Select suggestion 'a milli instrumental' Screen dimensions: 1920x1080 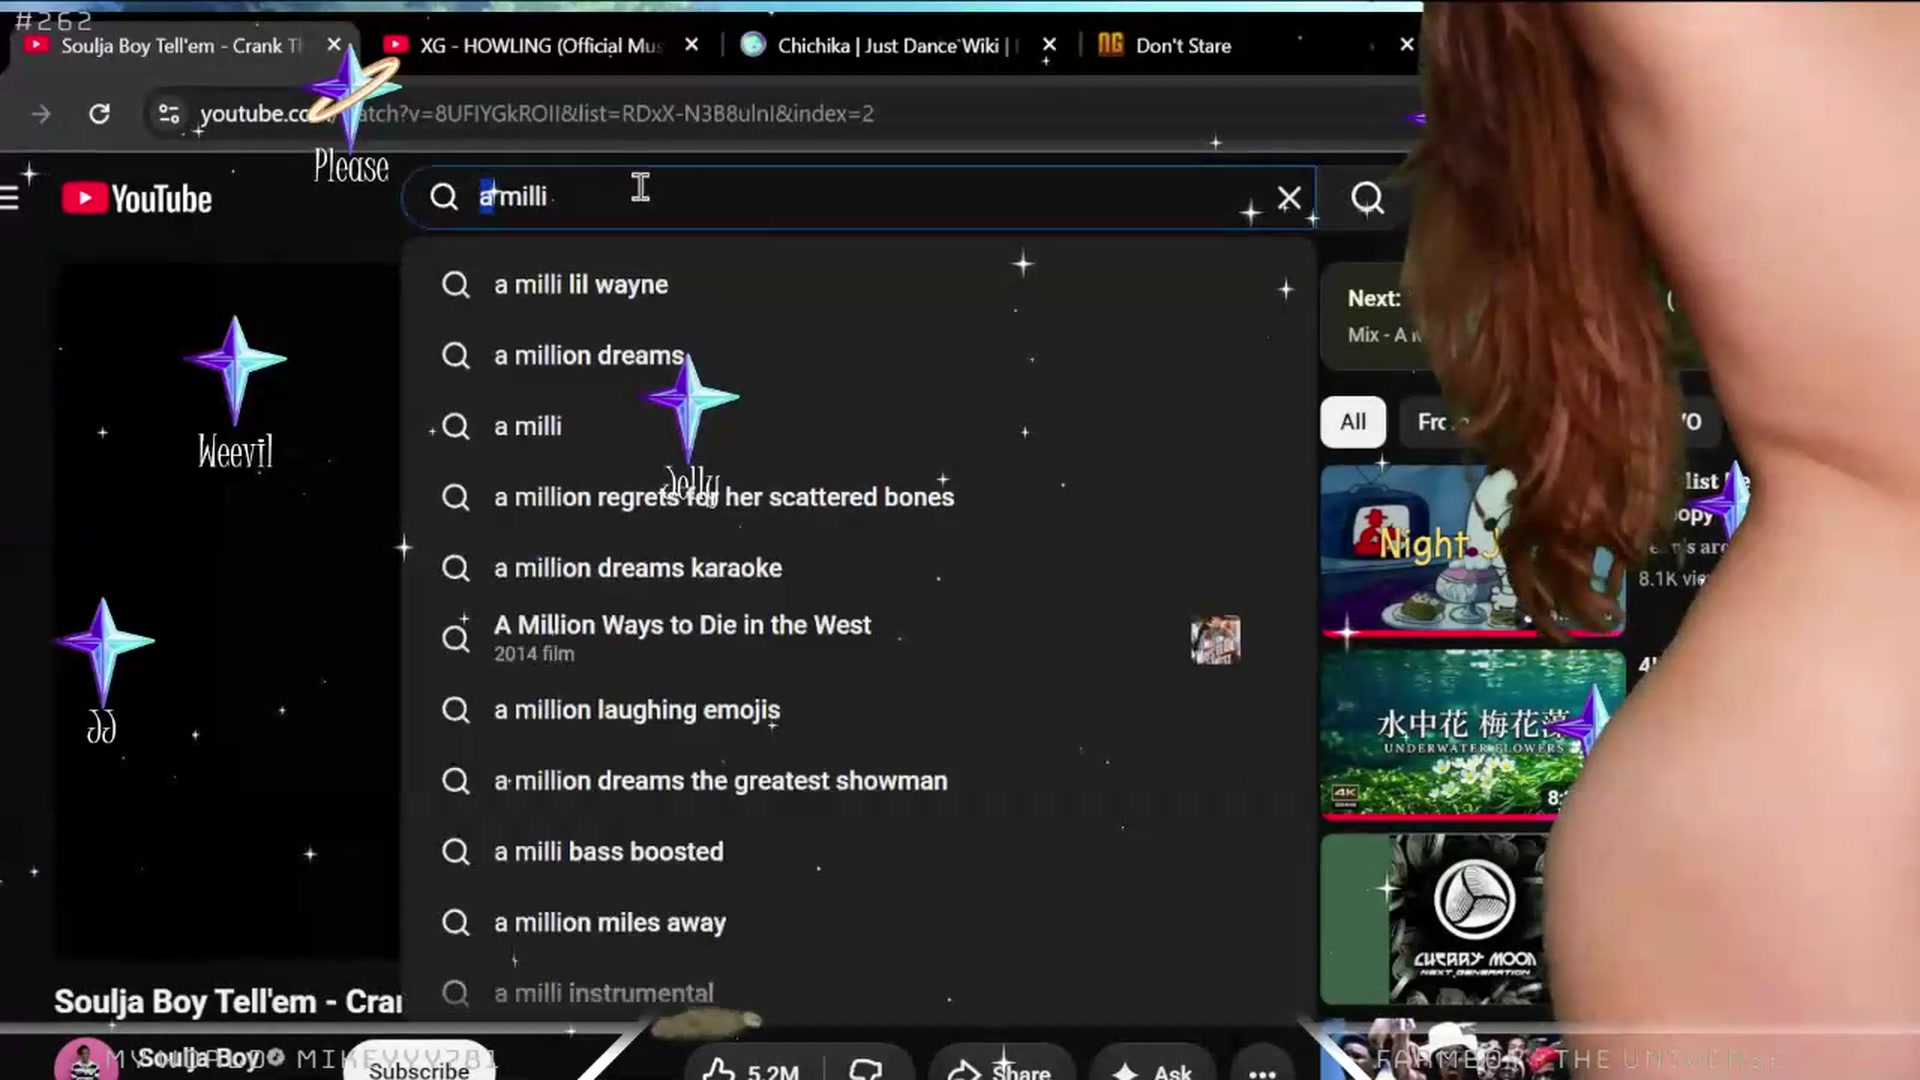click(x=858, y=993)
